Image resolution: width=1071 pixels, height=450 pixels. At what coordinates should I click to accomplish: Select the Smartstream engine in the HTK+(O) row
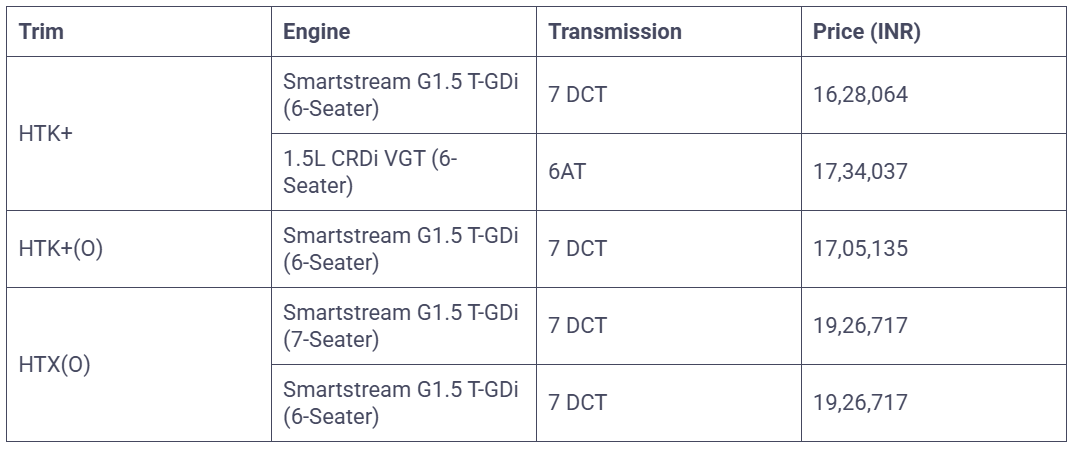click(x=400, y=249)
